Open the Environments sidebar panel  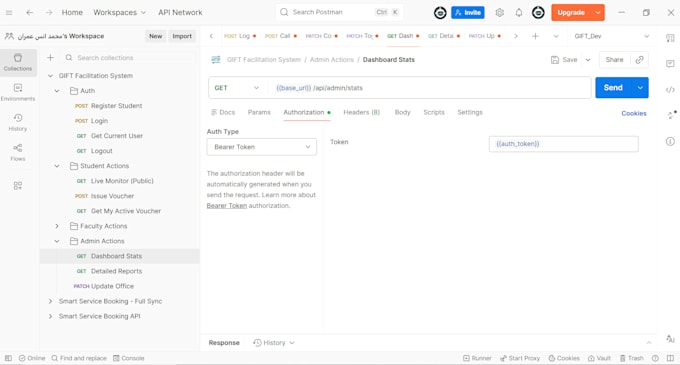[18, 92]
